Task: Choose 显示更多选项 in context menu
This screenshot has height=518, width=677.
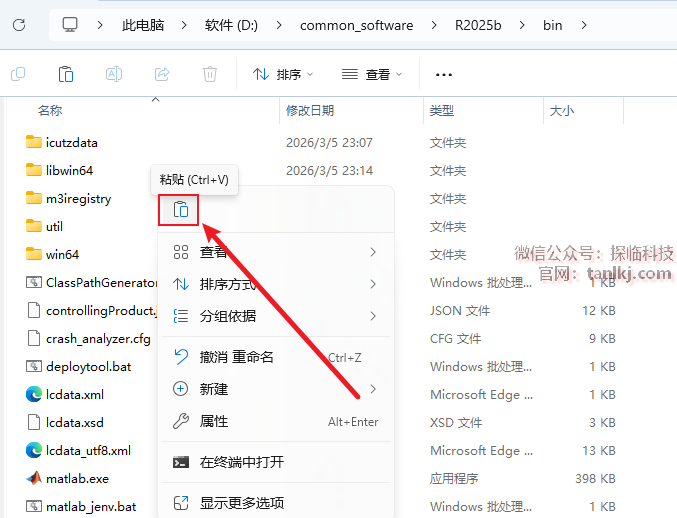Action: tap(276, 503)
